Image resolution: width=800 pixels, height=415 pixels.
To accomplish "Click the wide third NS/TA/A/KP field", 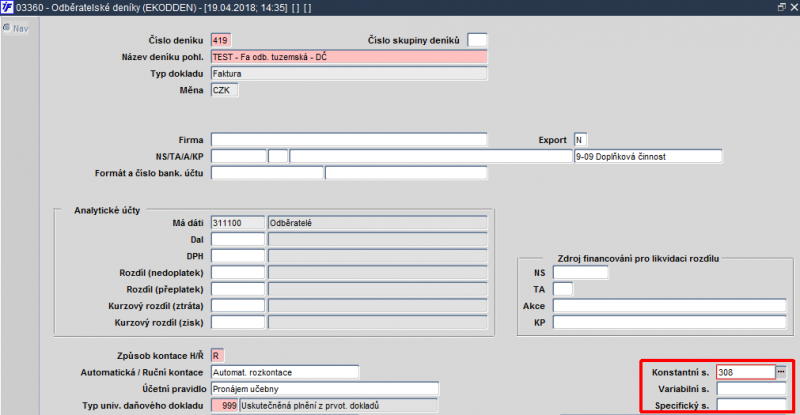I will click(431, 156).
